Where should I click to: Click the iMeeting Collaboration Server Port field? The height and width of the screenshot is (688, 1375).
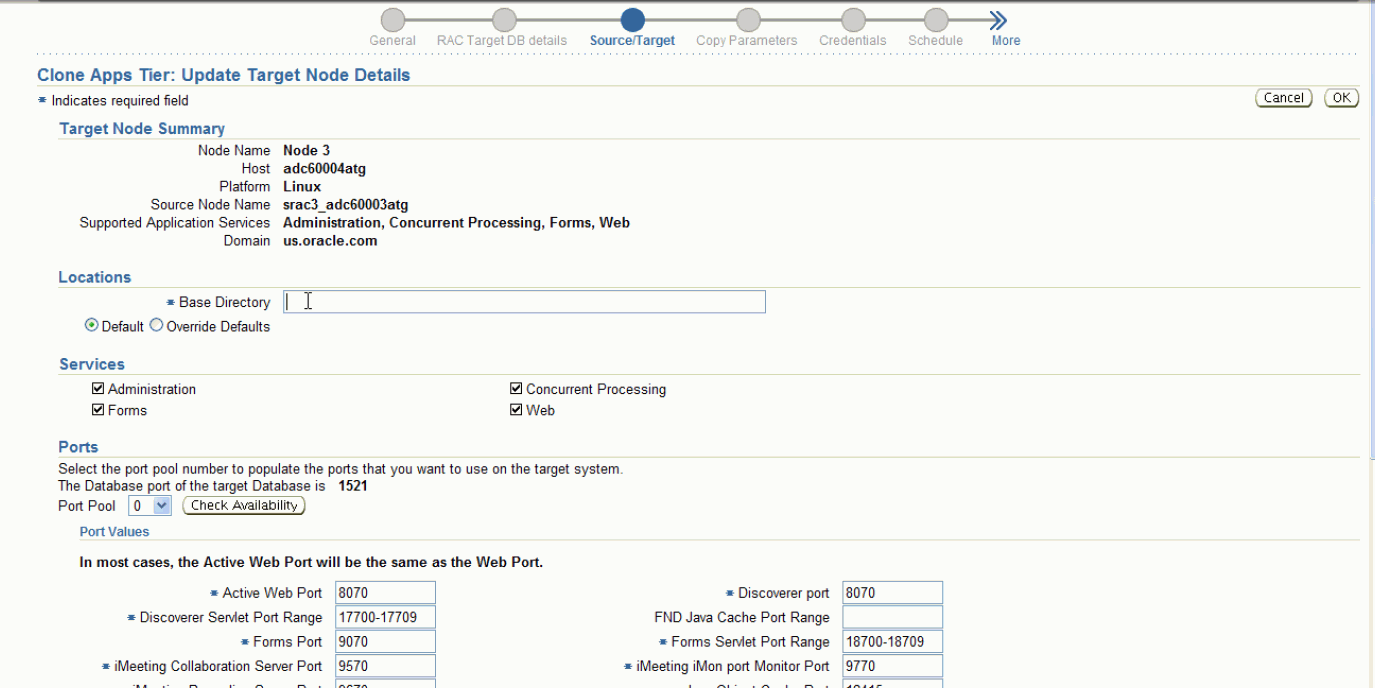click(386, 666)
